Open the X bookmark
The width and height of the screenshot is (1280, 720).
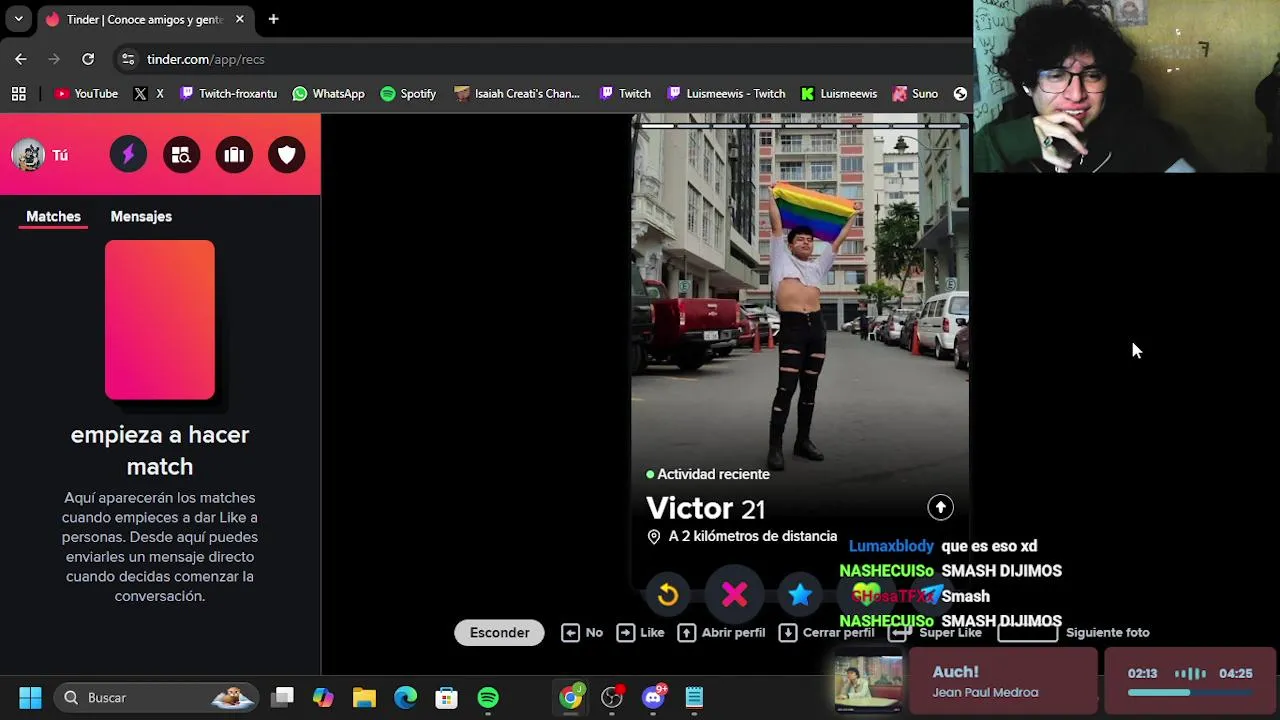click(x=148, y=94)
